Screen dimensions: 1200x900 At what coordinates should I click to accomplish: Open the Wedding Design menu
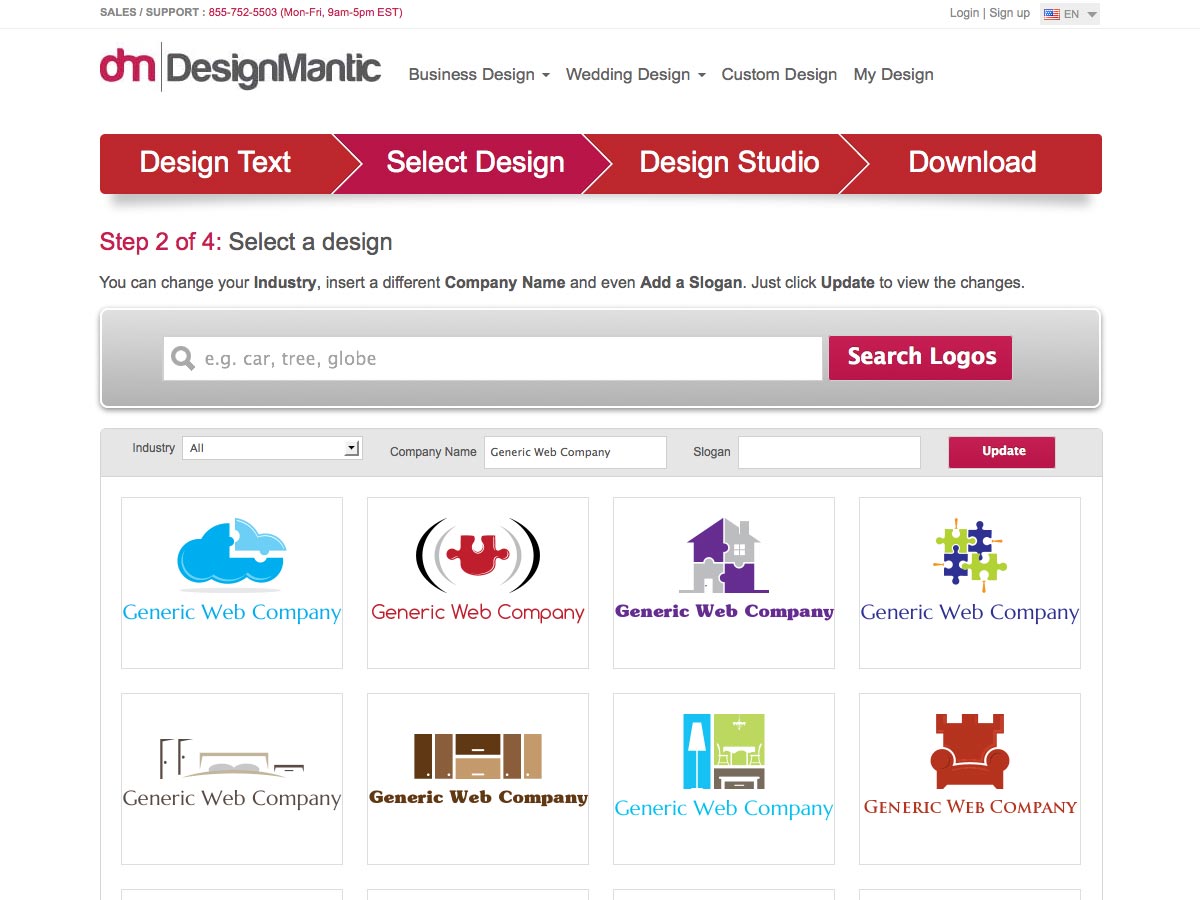click(x=628, y=74)
